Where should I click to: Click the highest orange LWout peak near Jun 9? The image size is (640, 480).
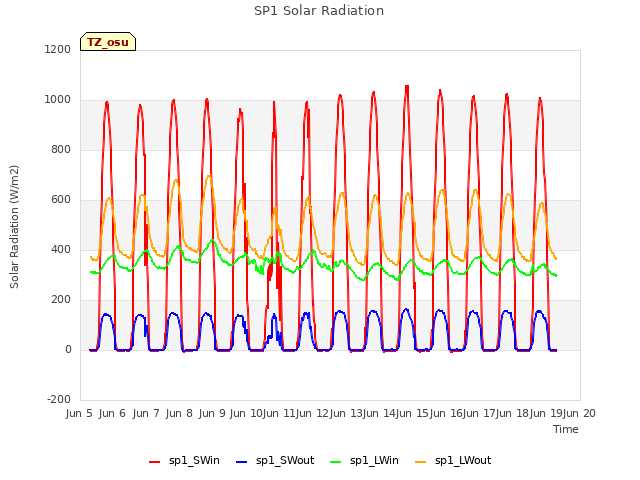pyautogui.click(x=209, y=176)
